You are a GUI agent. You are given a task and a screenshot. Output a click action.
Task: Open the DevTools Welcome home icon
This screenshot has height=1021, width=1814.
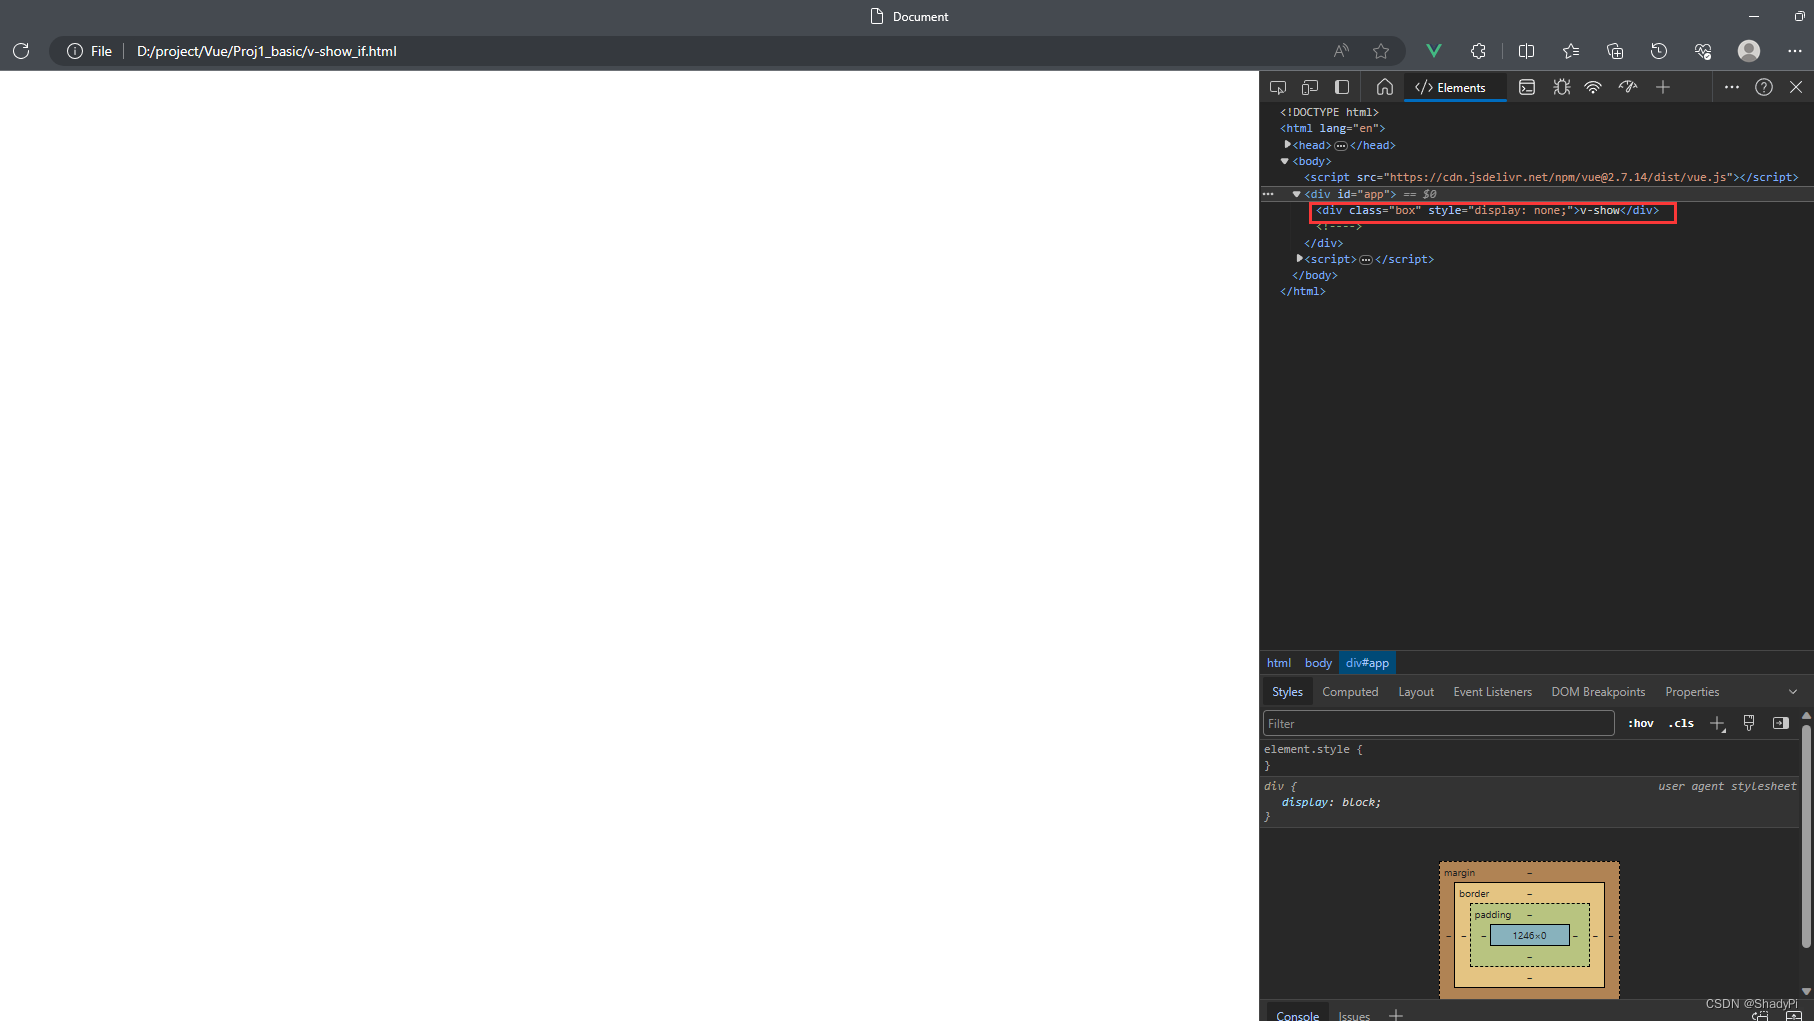[x=1385, y=87]
